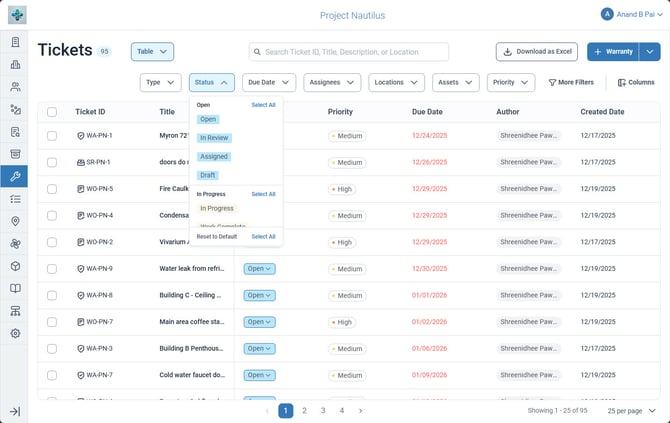Change status badge Open for WO-PN-7

(259, 322)
